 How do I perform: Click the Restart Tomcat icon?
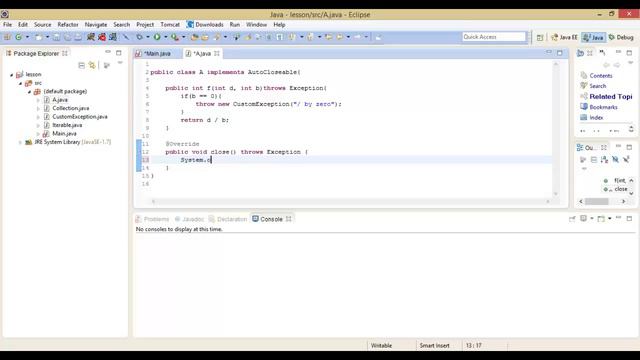tap(113, 37)
